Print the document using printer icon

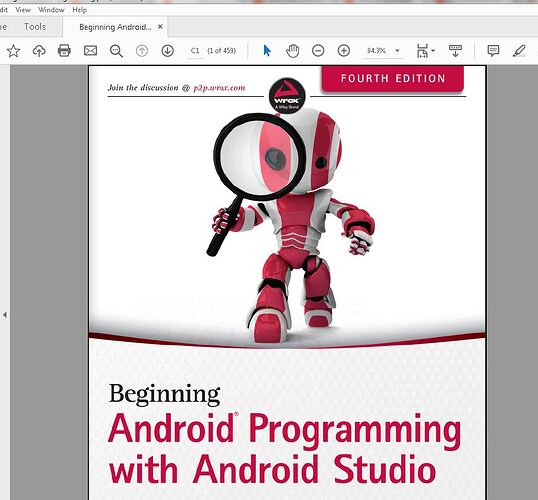[x=64, y=50]
